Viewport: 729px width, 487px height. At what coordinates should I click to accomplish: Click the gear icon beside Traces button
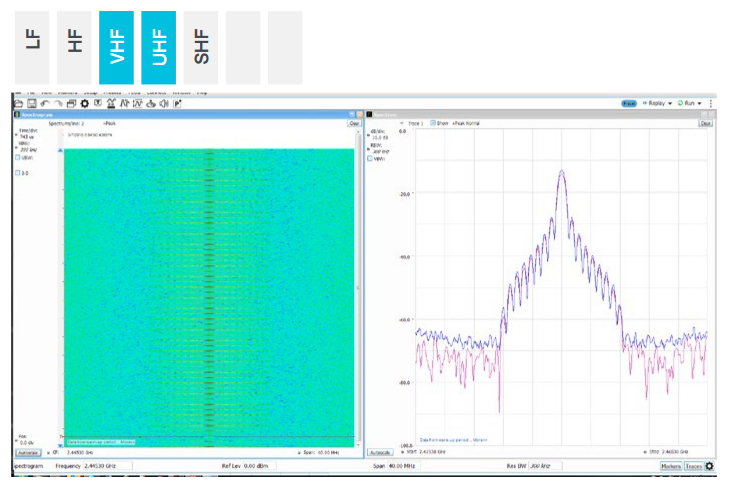[x=709, y=466]
